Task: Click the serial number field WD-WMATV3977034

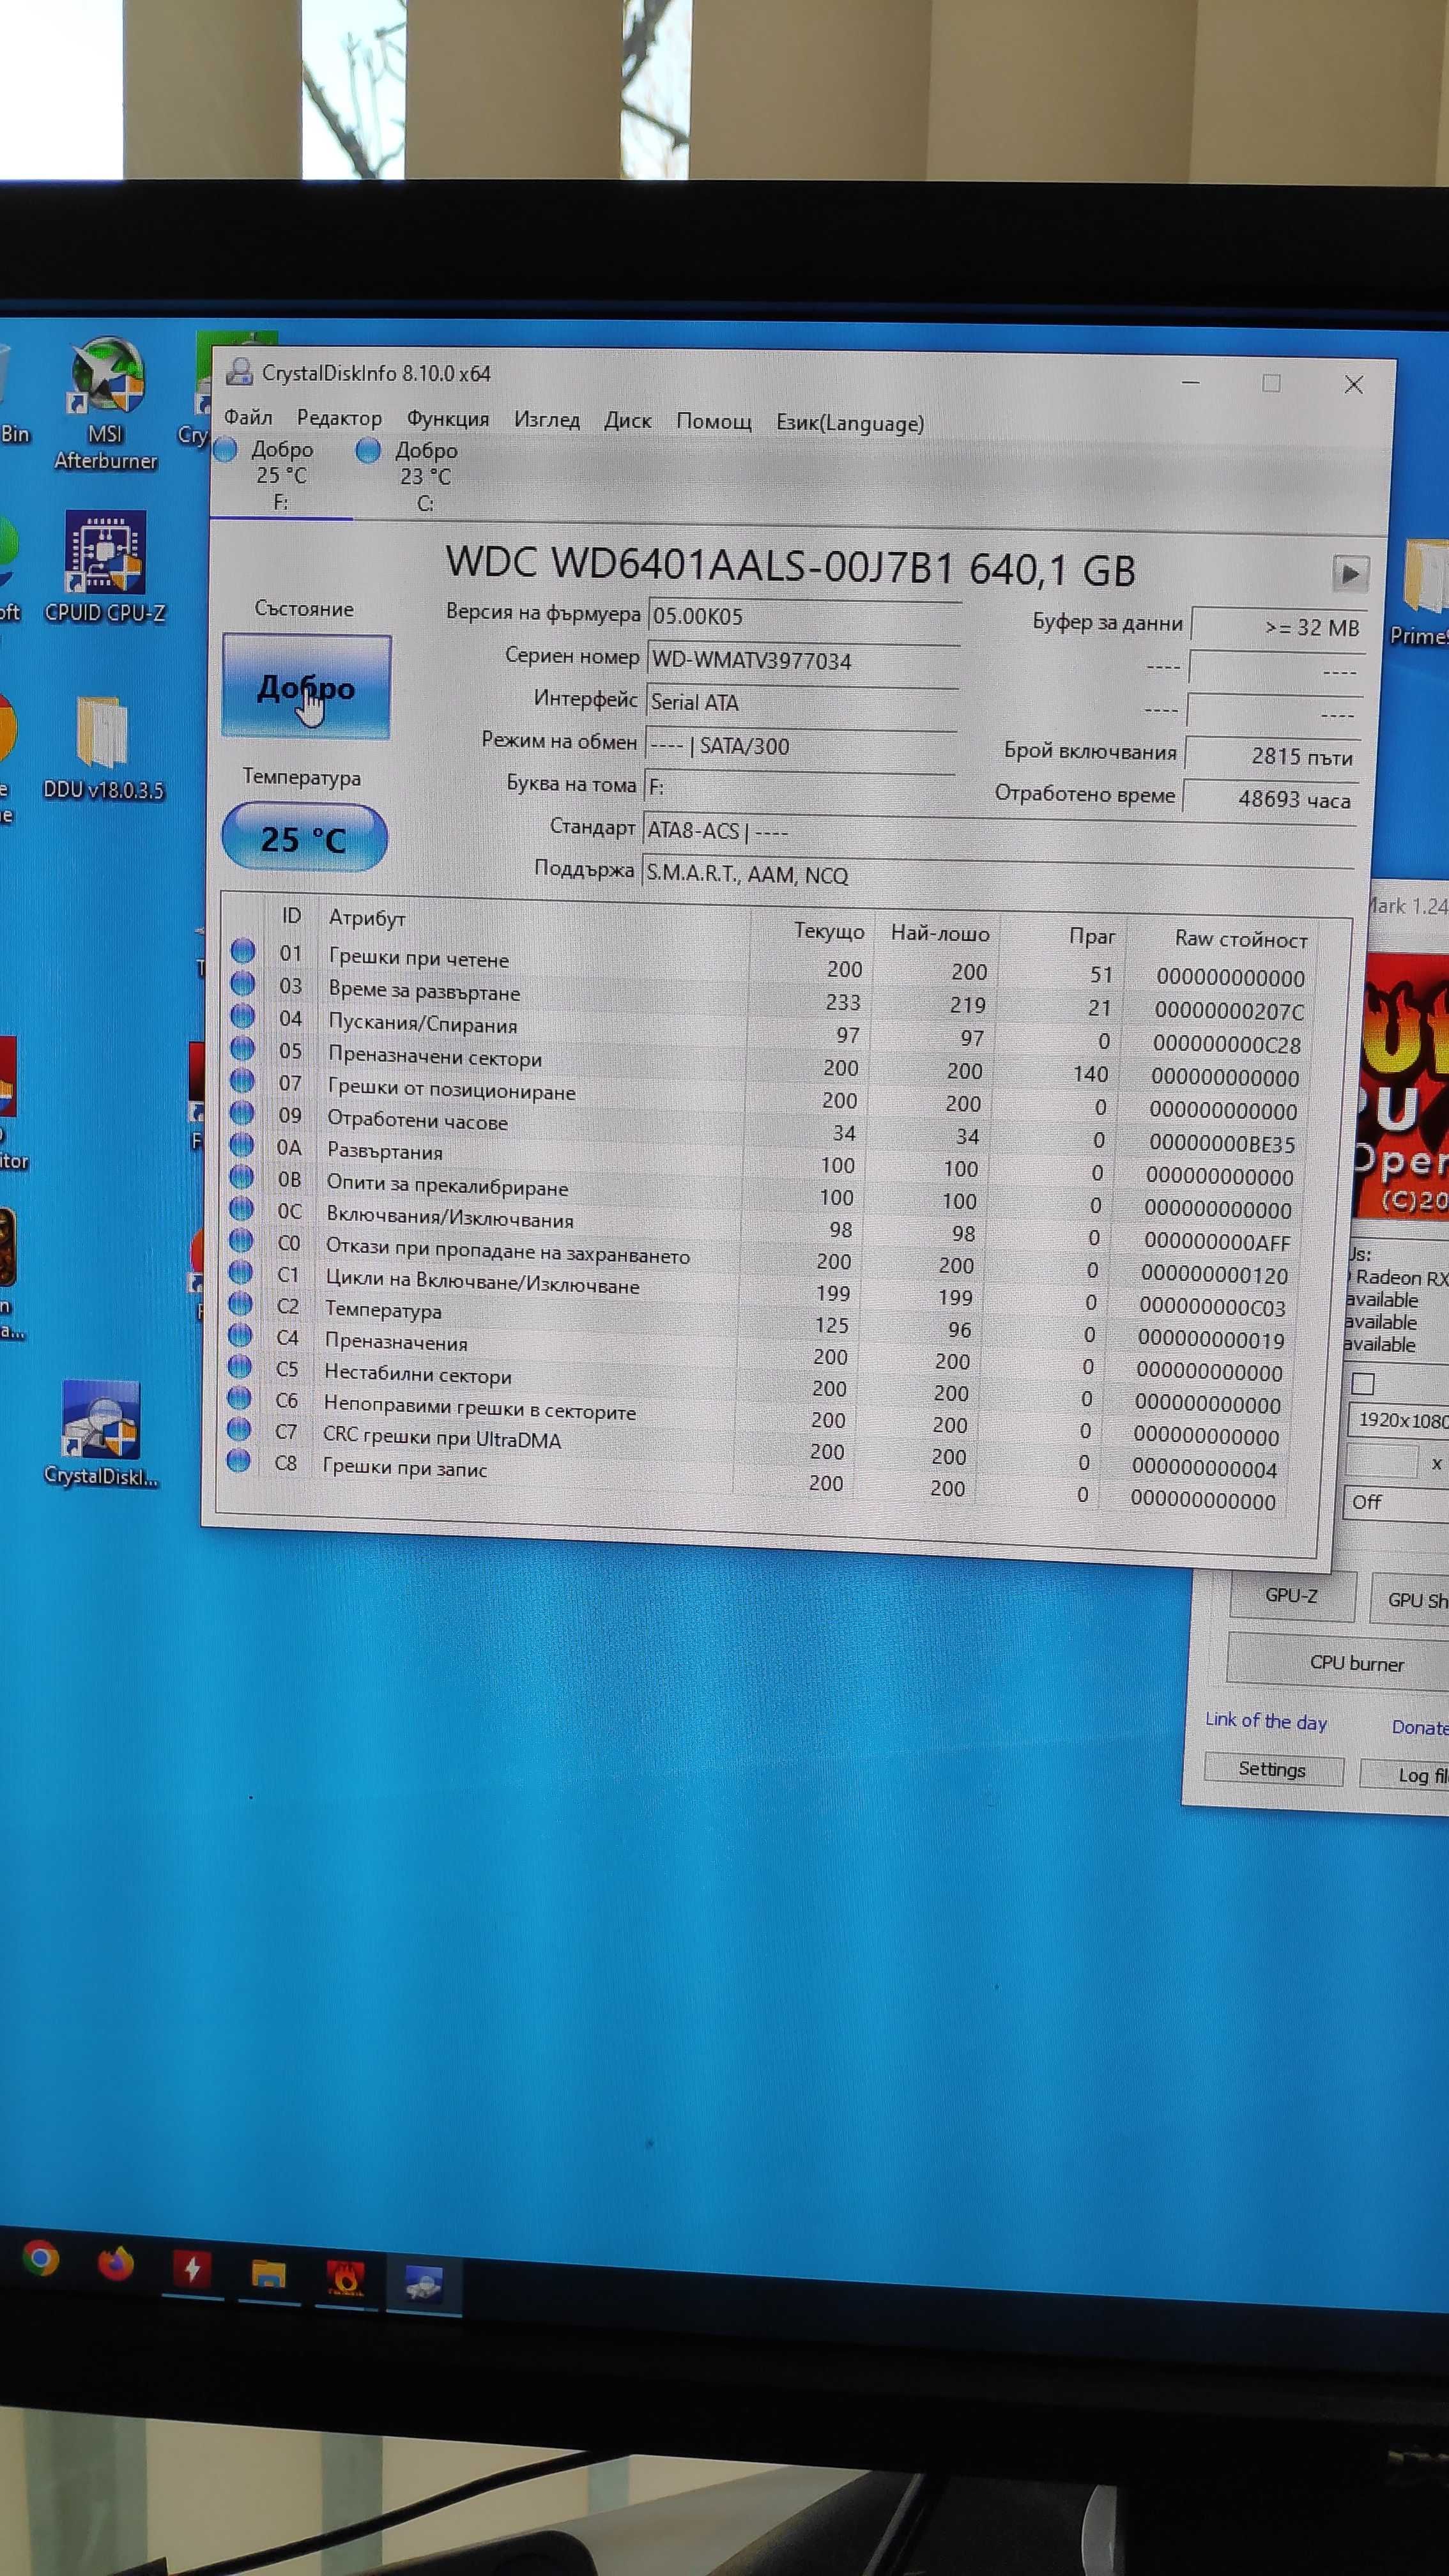Action: coord(804,661)
